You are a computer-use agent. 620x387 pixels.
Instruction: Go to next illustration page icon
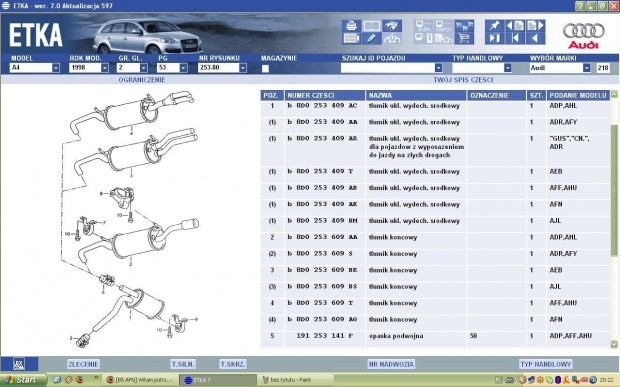(x=535, y=26)
